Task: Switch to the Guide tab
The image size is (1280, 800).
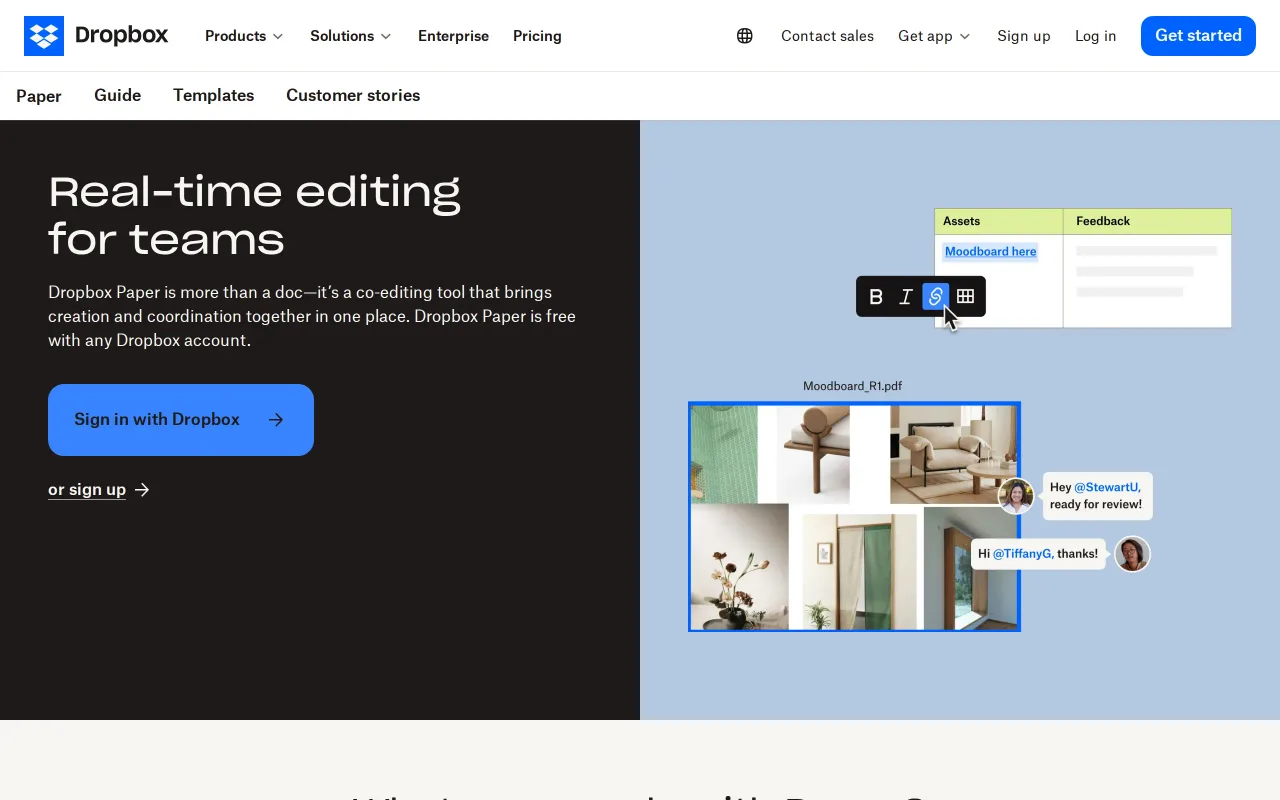Action: click(x=117, y=96)
